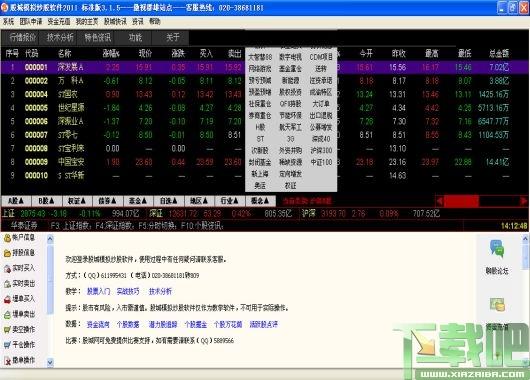This screenshot has width=530, height=380.
Task: Open the 系统 menu
Action: point(8,22)
